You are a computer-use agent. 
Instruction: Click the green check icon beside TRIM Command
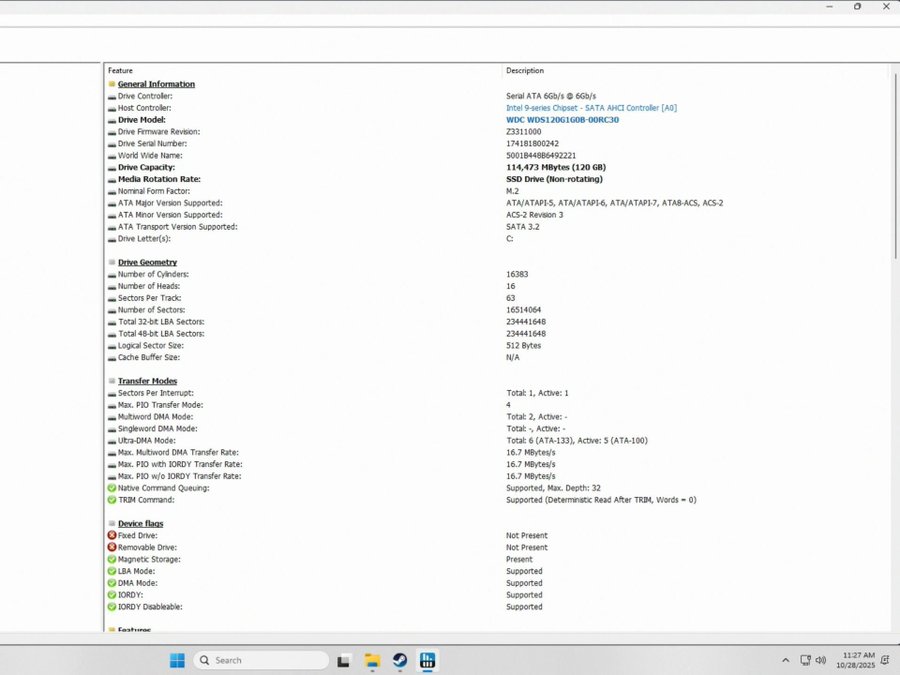coord(112,500)
